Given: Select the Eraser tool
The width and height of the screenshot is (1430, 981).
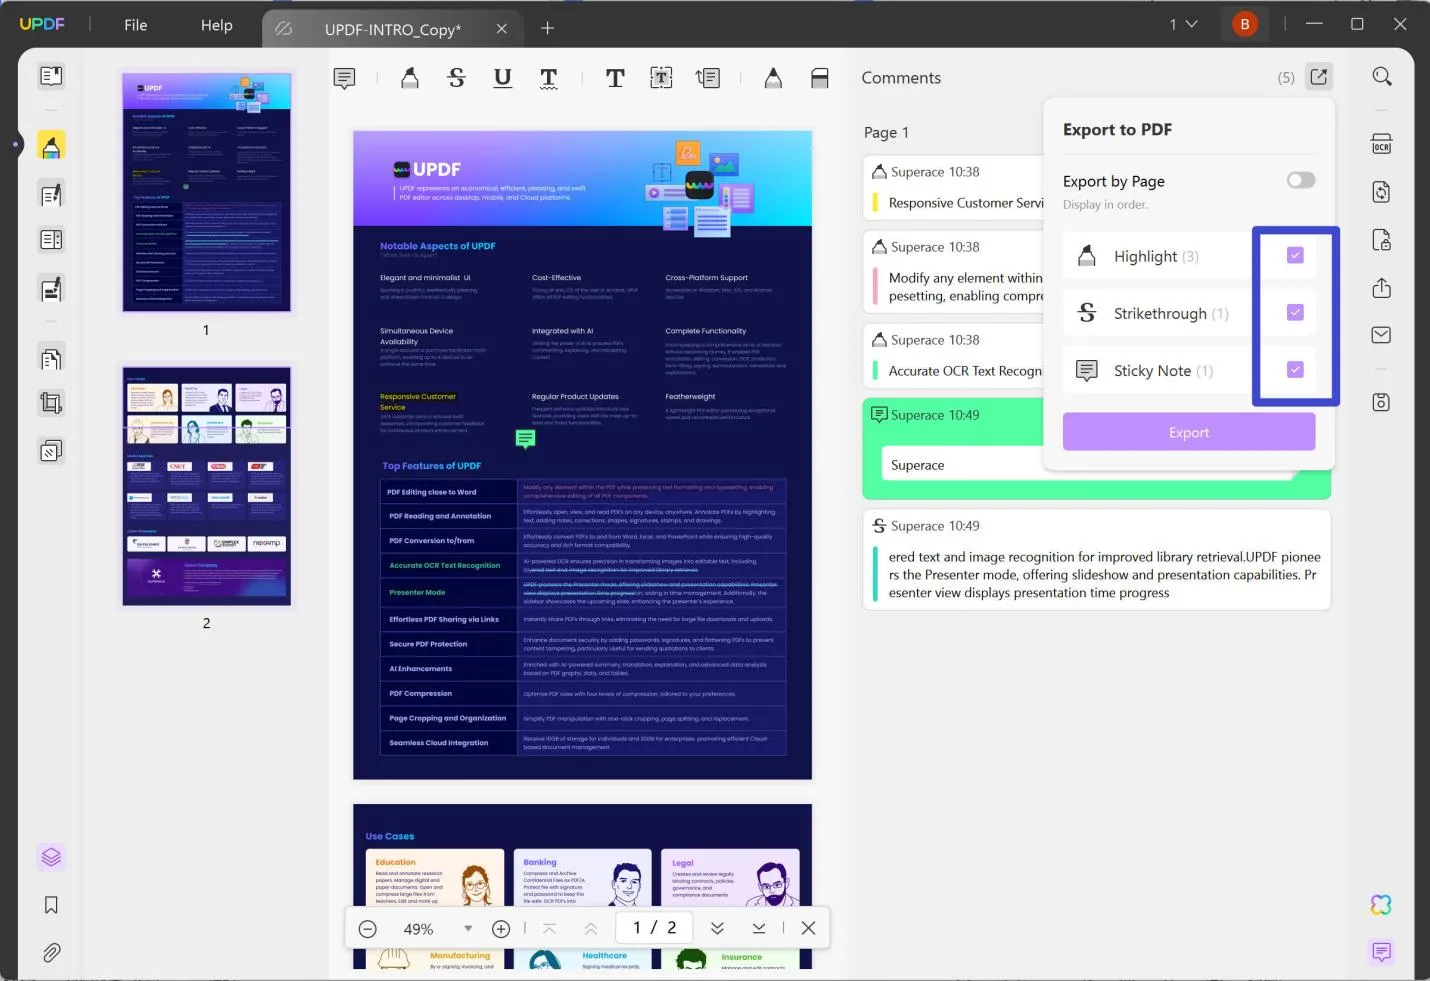Looking at the screenshot, I should [819, 78].
